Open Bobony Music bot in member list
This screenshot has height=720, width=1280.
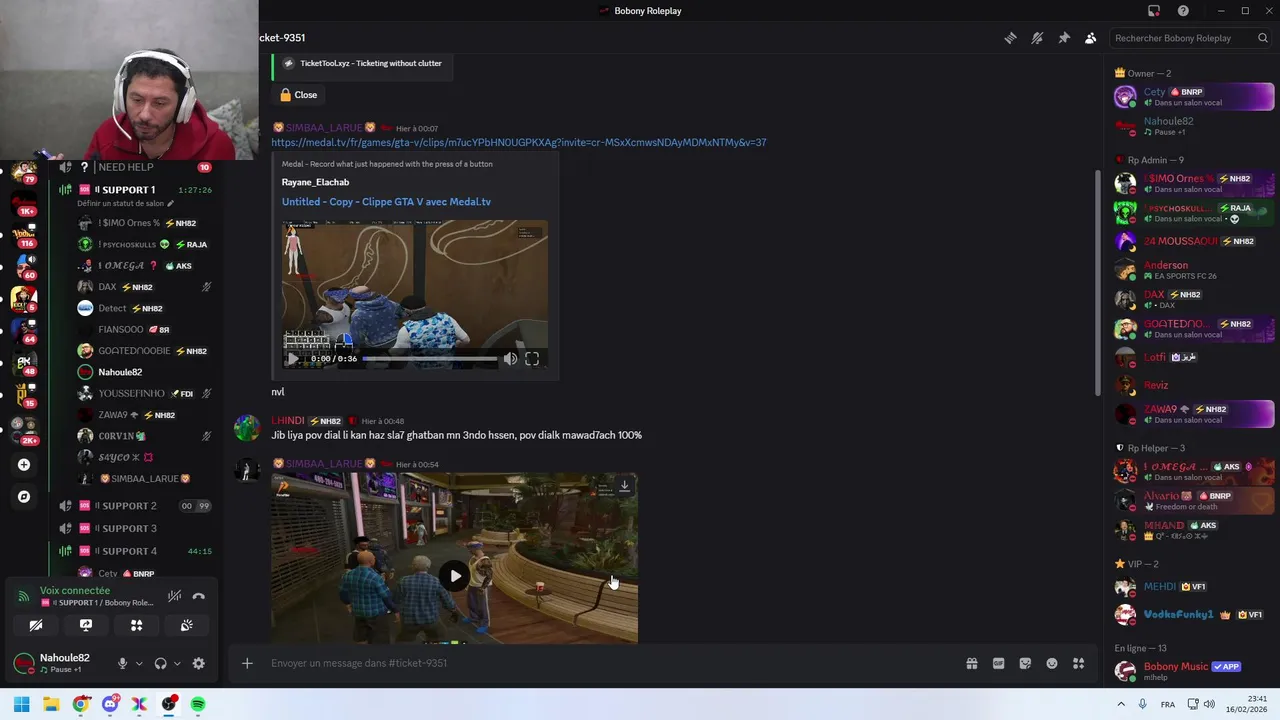tap(1195, 671)
